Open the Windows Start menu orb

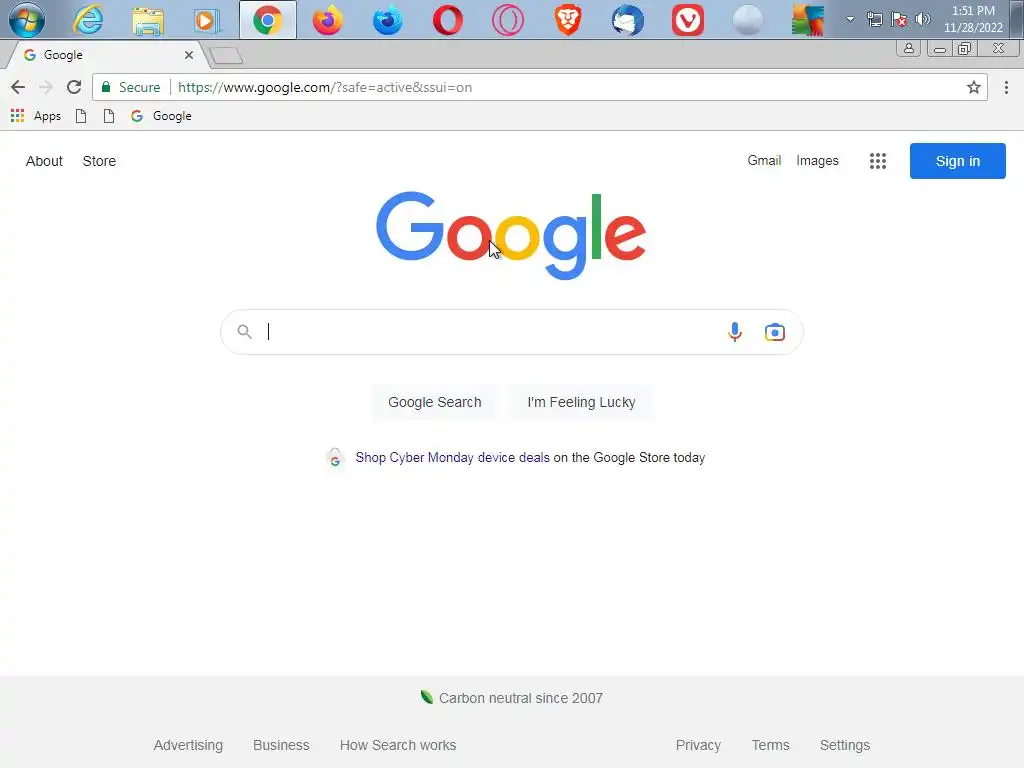(x=27, y=20)
